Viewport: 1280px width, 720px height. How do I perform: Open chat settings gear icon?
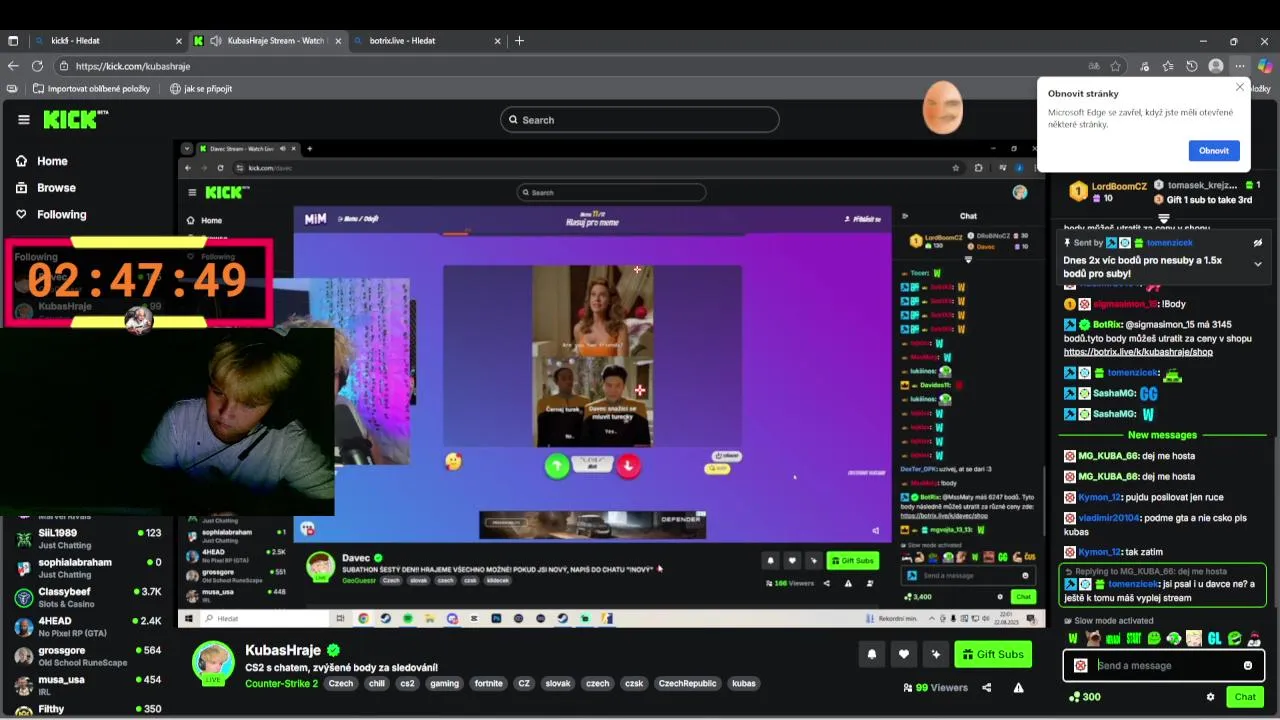[1210, 697]
